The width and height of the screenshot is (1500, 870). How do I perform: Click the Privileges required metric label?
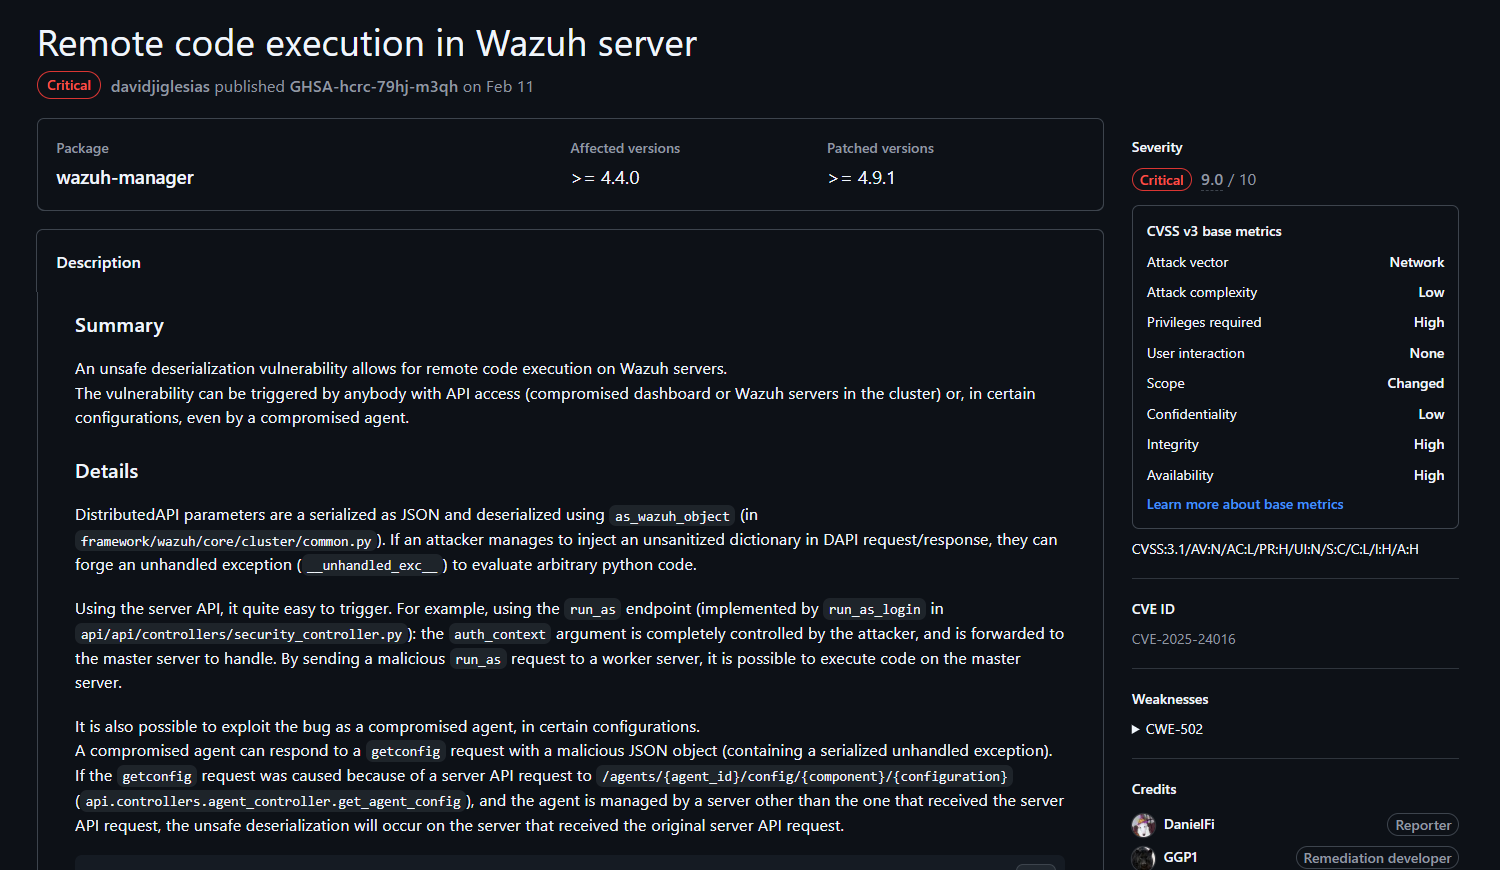(1204, 322)
